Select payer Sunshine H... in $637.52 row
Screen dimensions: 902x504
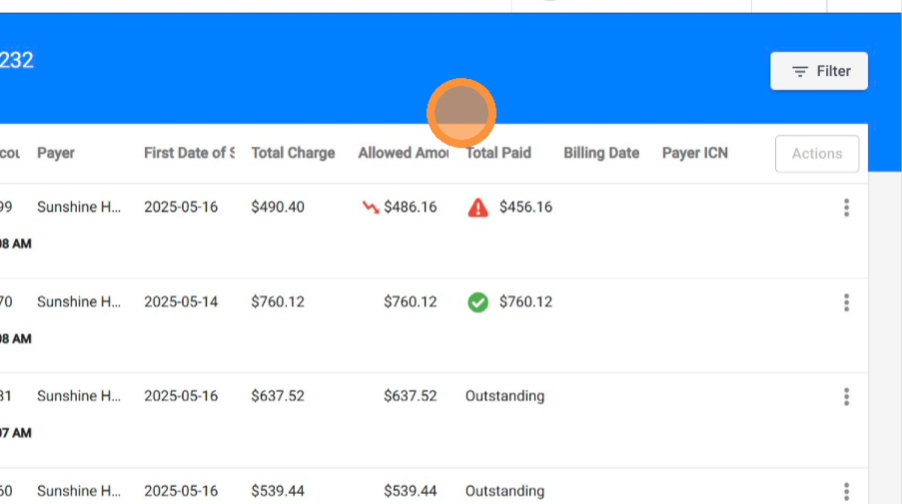click(79, 396)
